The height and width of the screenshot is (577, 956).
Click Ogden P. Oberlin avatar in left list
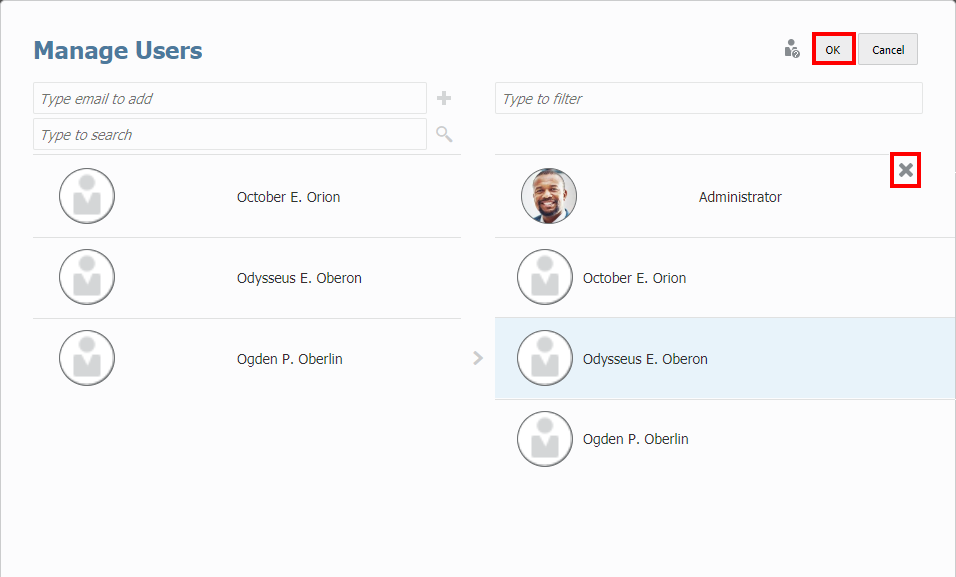pos(87,358)
